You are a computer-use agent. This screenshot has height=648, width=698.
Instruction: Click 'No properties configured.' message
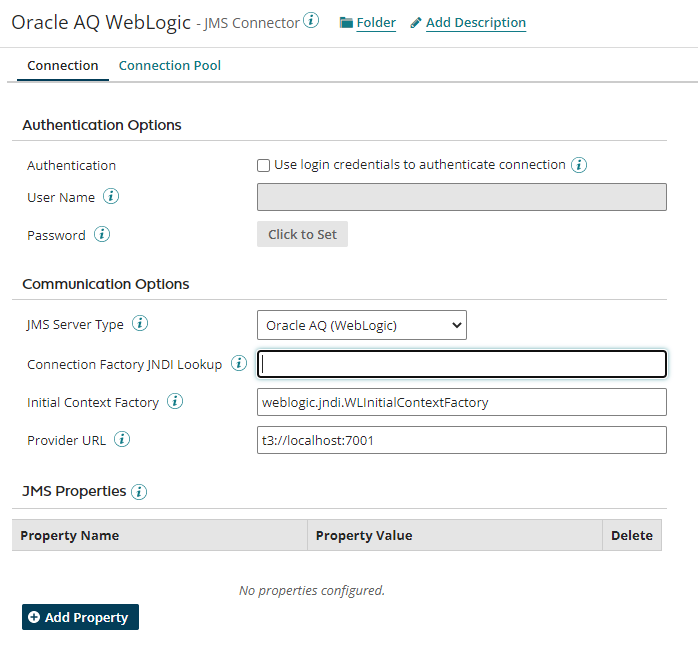coord(312,591)
